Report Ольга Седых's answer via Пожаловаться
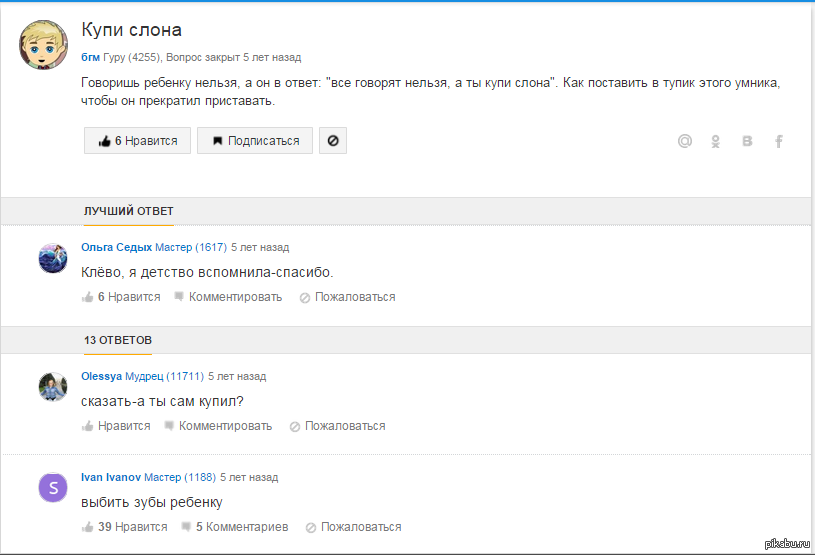This screenshot has height=555, width=815. (348, 297)
